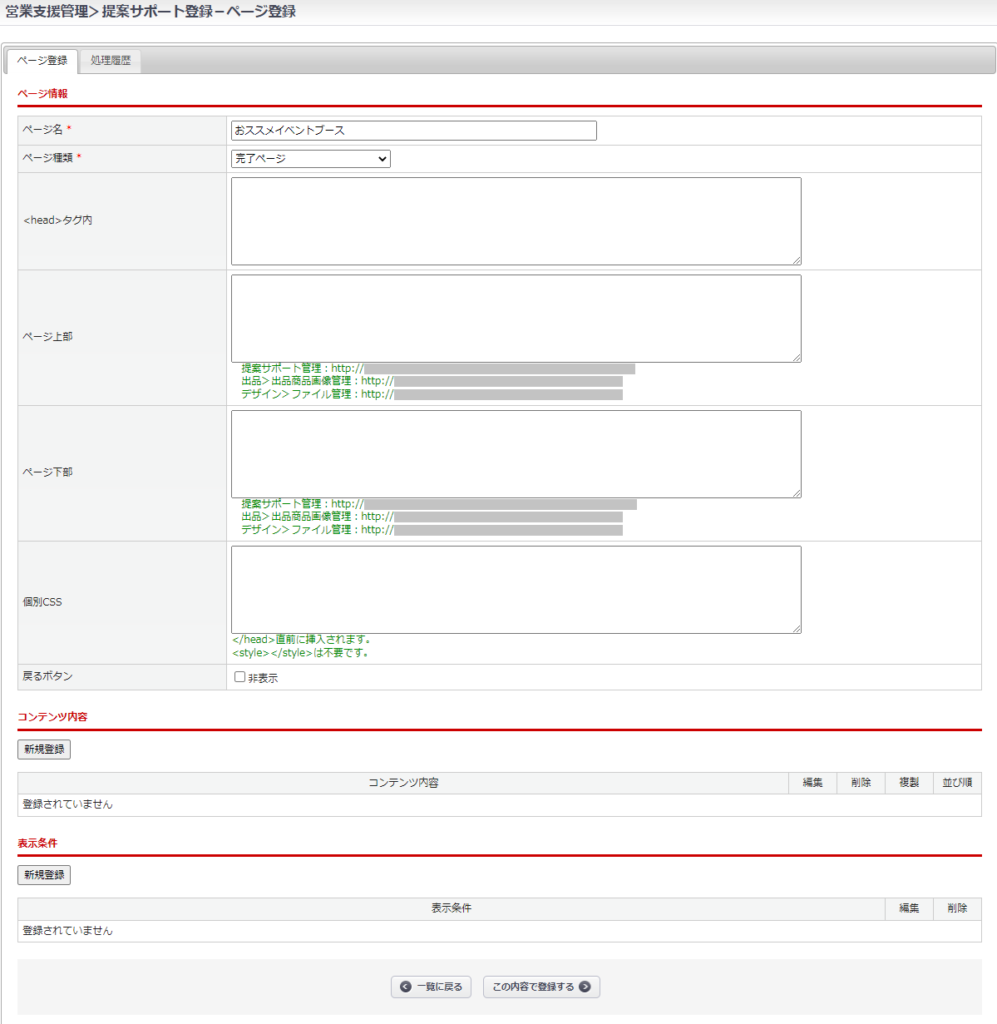
Task: Click 登録されていません in コンテンツ内容 table
Action: click(x=67, y=805)
